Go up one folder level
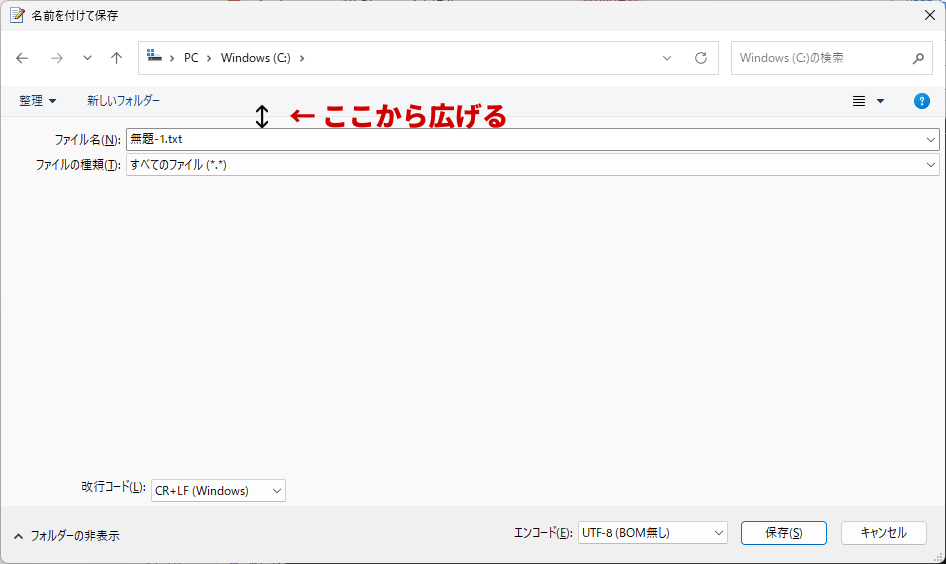The width and height of the screenshot is (946, 564). coord(116,58)
